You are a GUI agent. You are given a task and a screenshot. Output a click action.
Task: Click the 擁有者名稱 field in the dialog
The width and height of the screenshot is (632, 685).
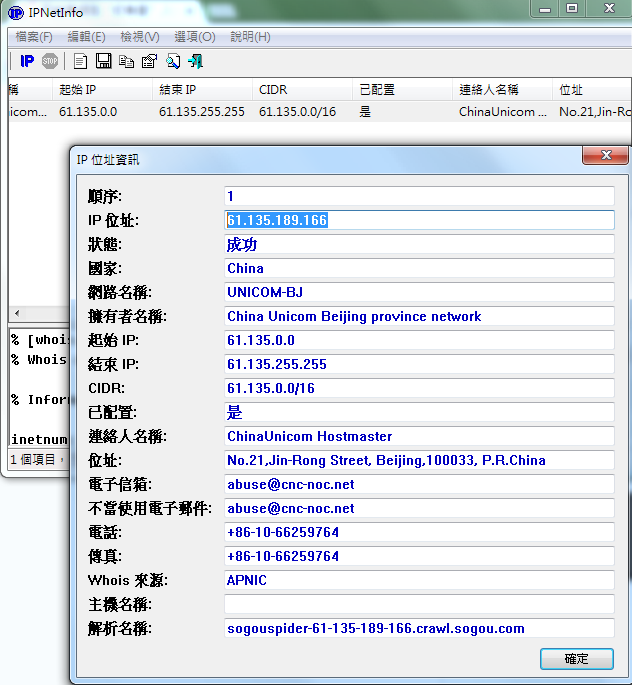(x=419, y=316)
